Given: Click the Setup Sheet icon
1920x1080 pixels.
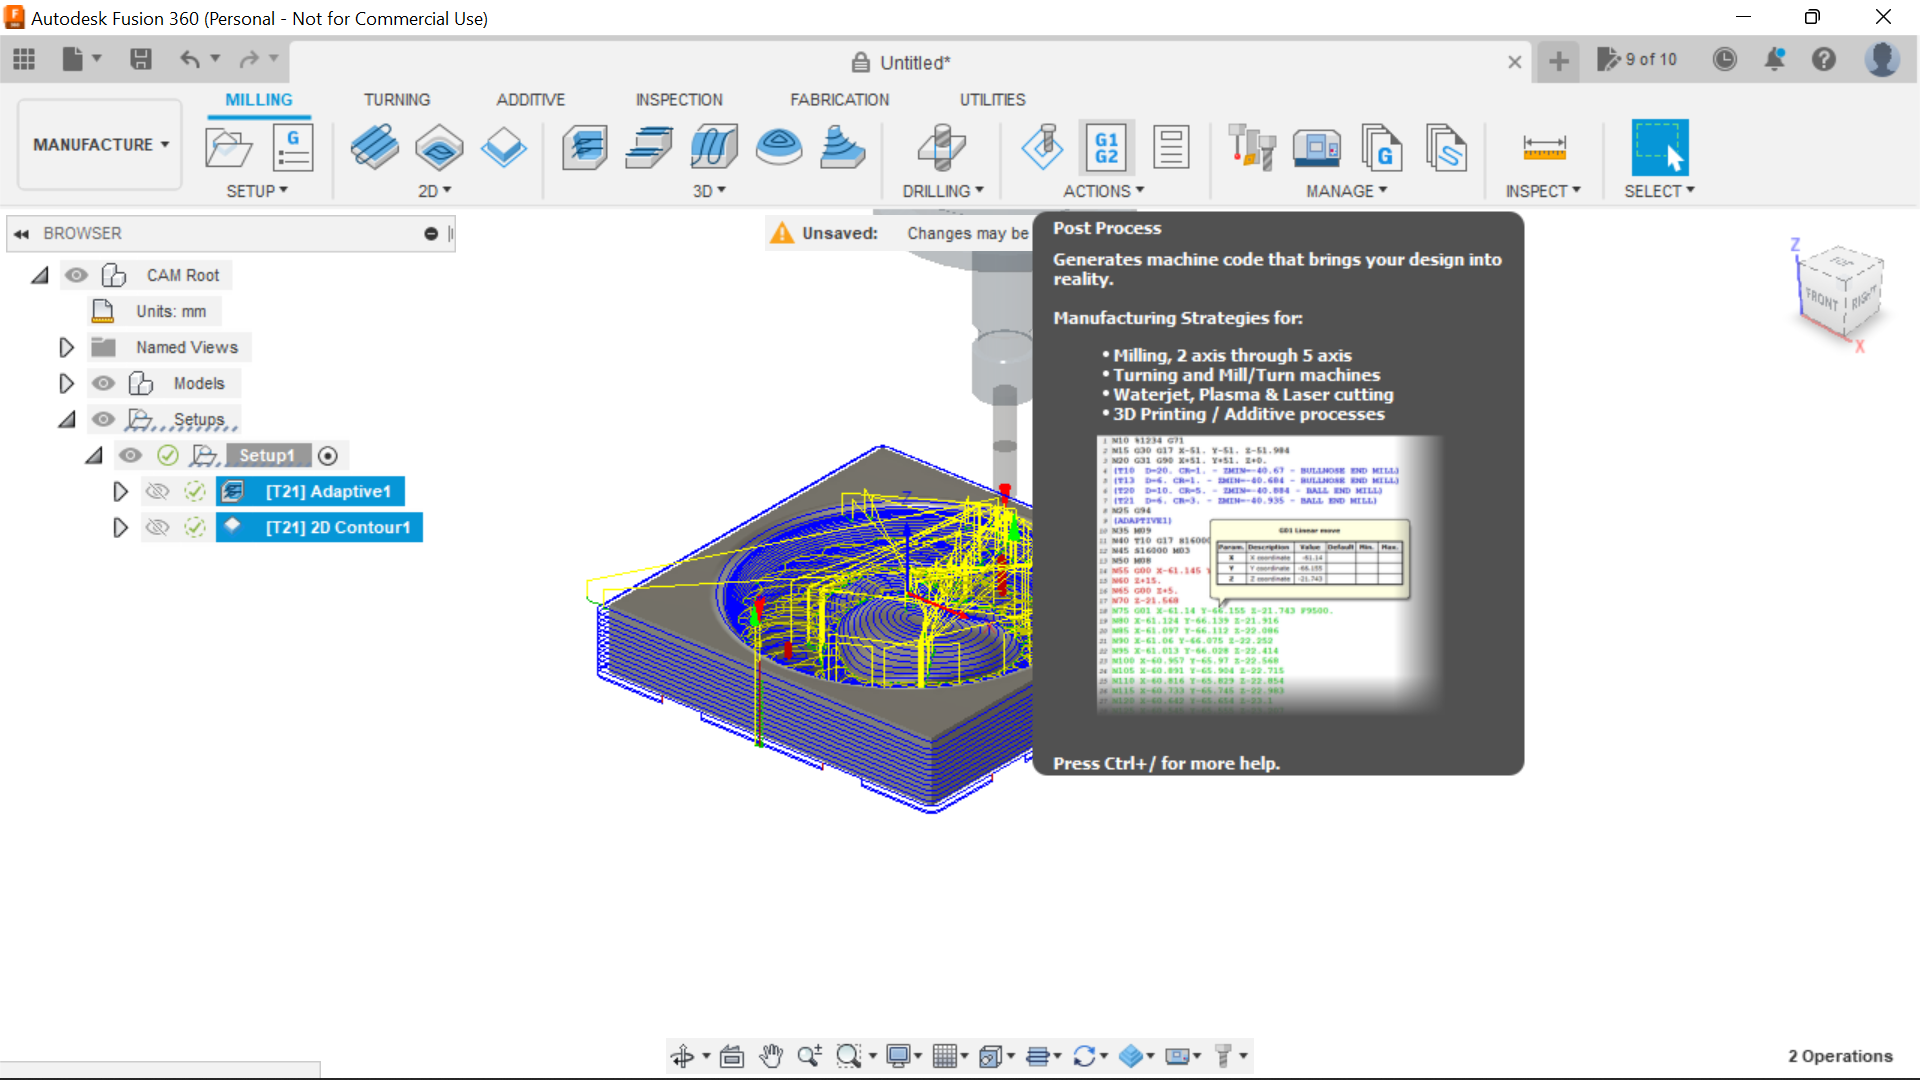Looking at the screenshot, I should 1170,148.
